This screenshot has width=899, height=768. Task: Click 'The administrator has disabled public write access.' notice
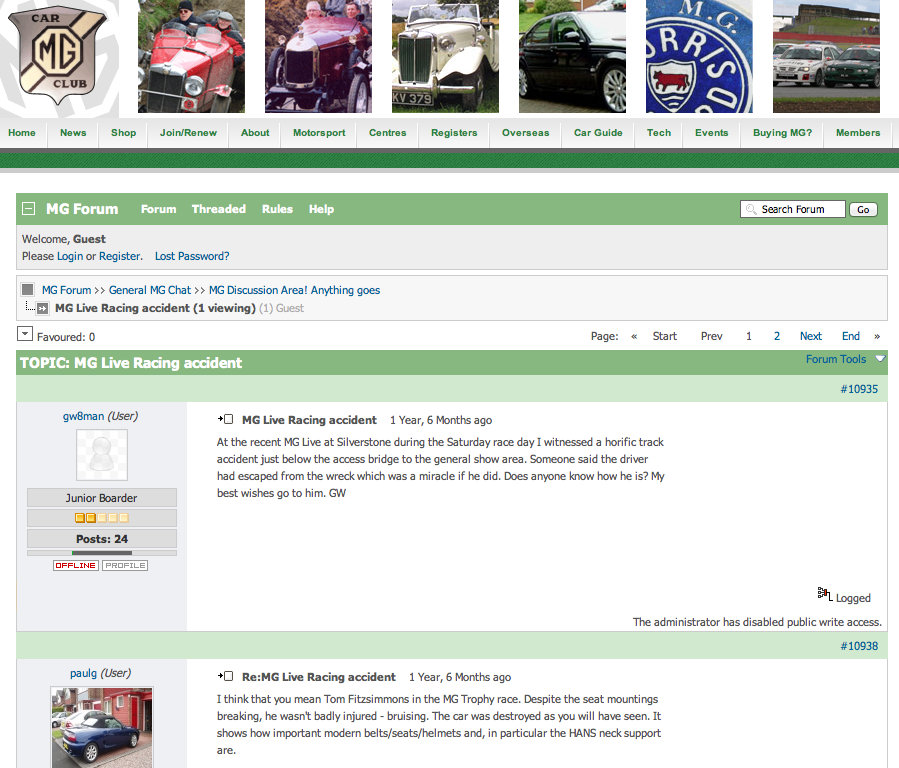tap(757, 622)
